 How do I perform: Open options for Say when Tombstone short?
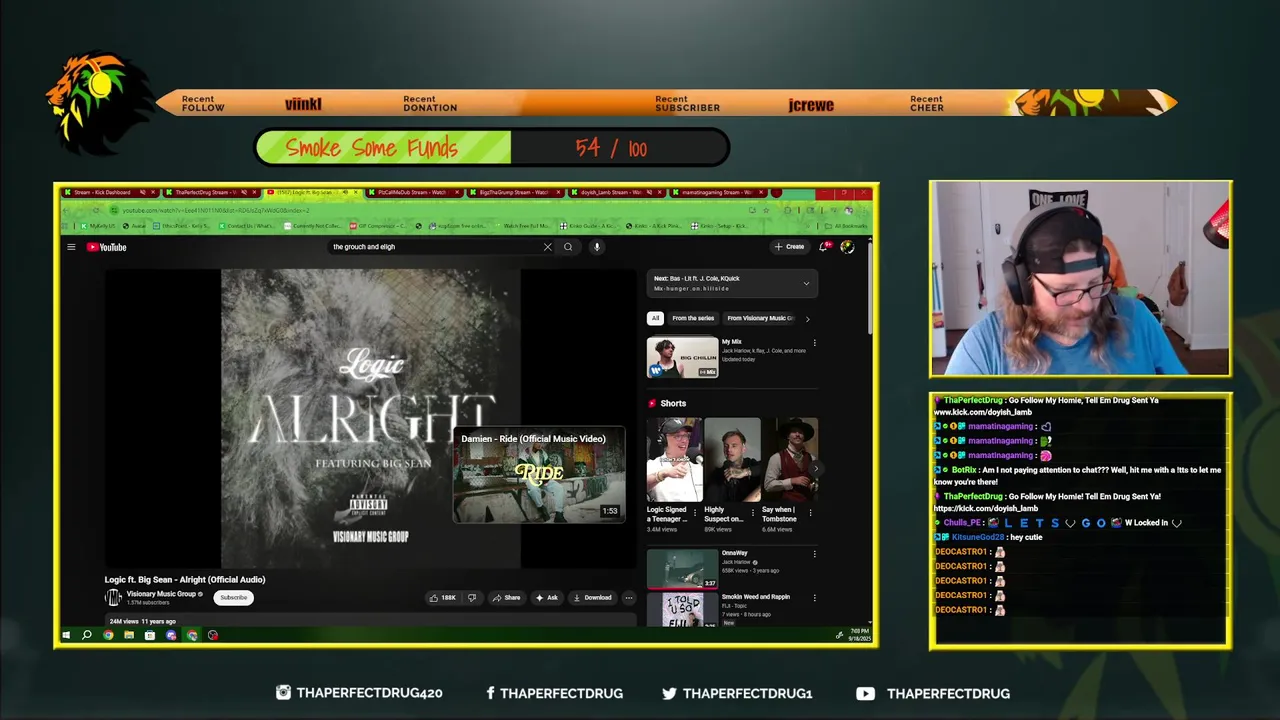(x=809, y=512)
